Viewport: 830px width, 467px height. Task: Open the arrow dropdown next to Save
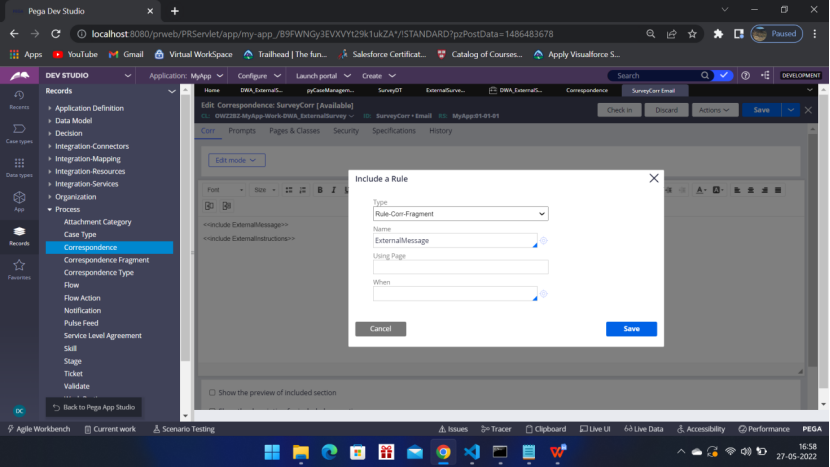pos(790,110)
